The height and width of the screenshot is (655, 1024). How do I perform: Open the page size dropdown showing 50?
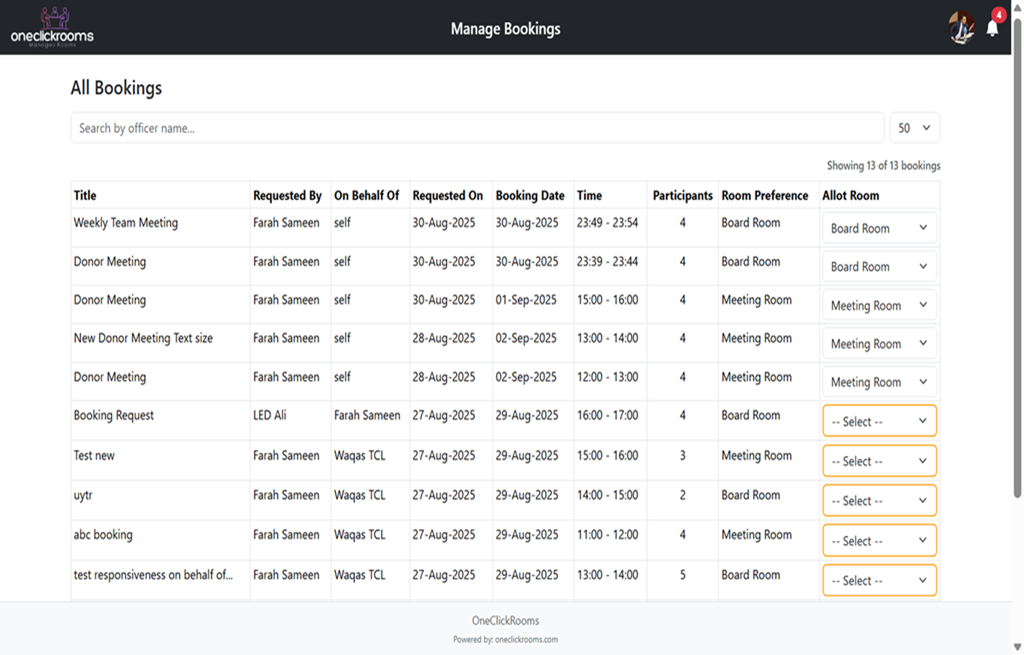914,127
